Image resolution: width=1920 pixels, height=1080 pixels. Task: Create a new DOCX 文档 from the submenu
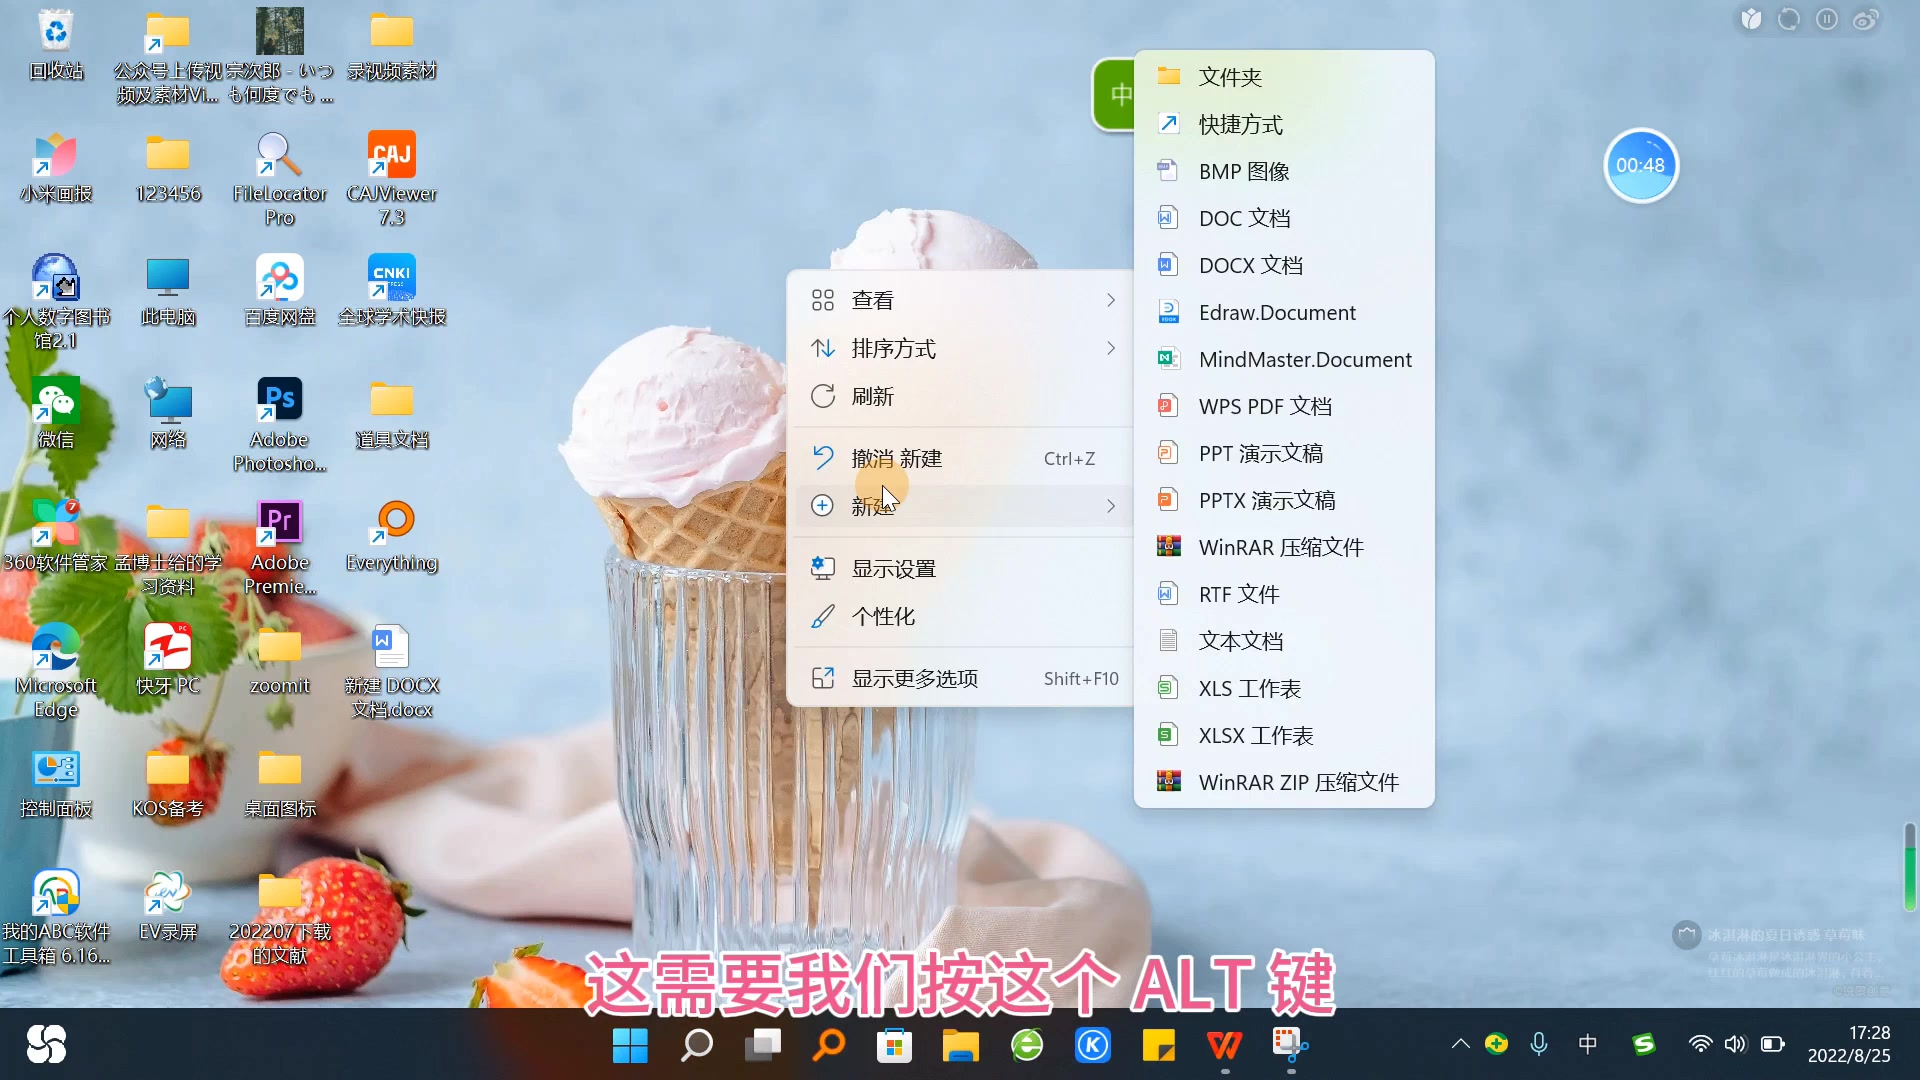(x=1251, y=264)
